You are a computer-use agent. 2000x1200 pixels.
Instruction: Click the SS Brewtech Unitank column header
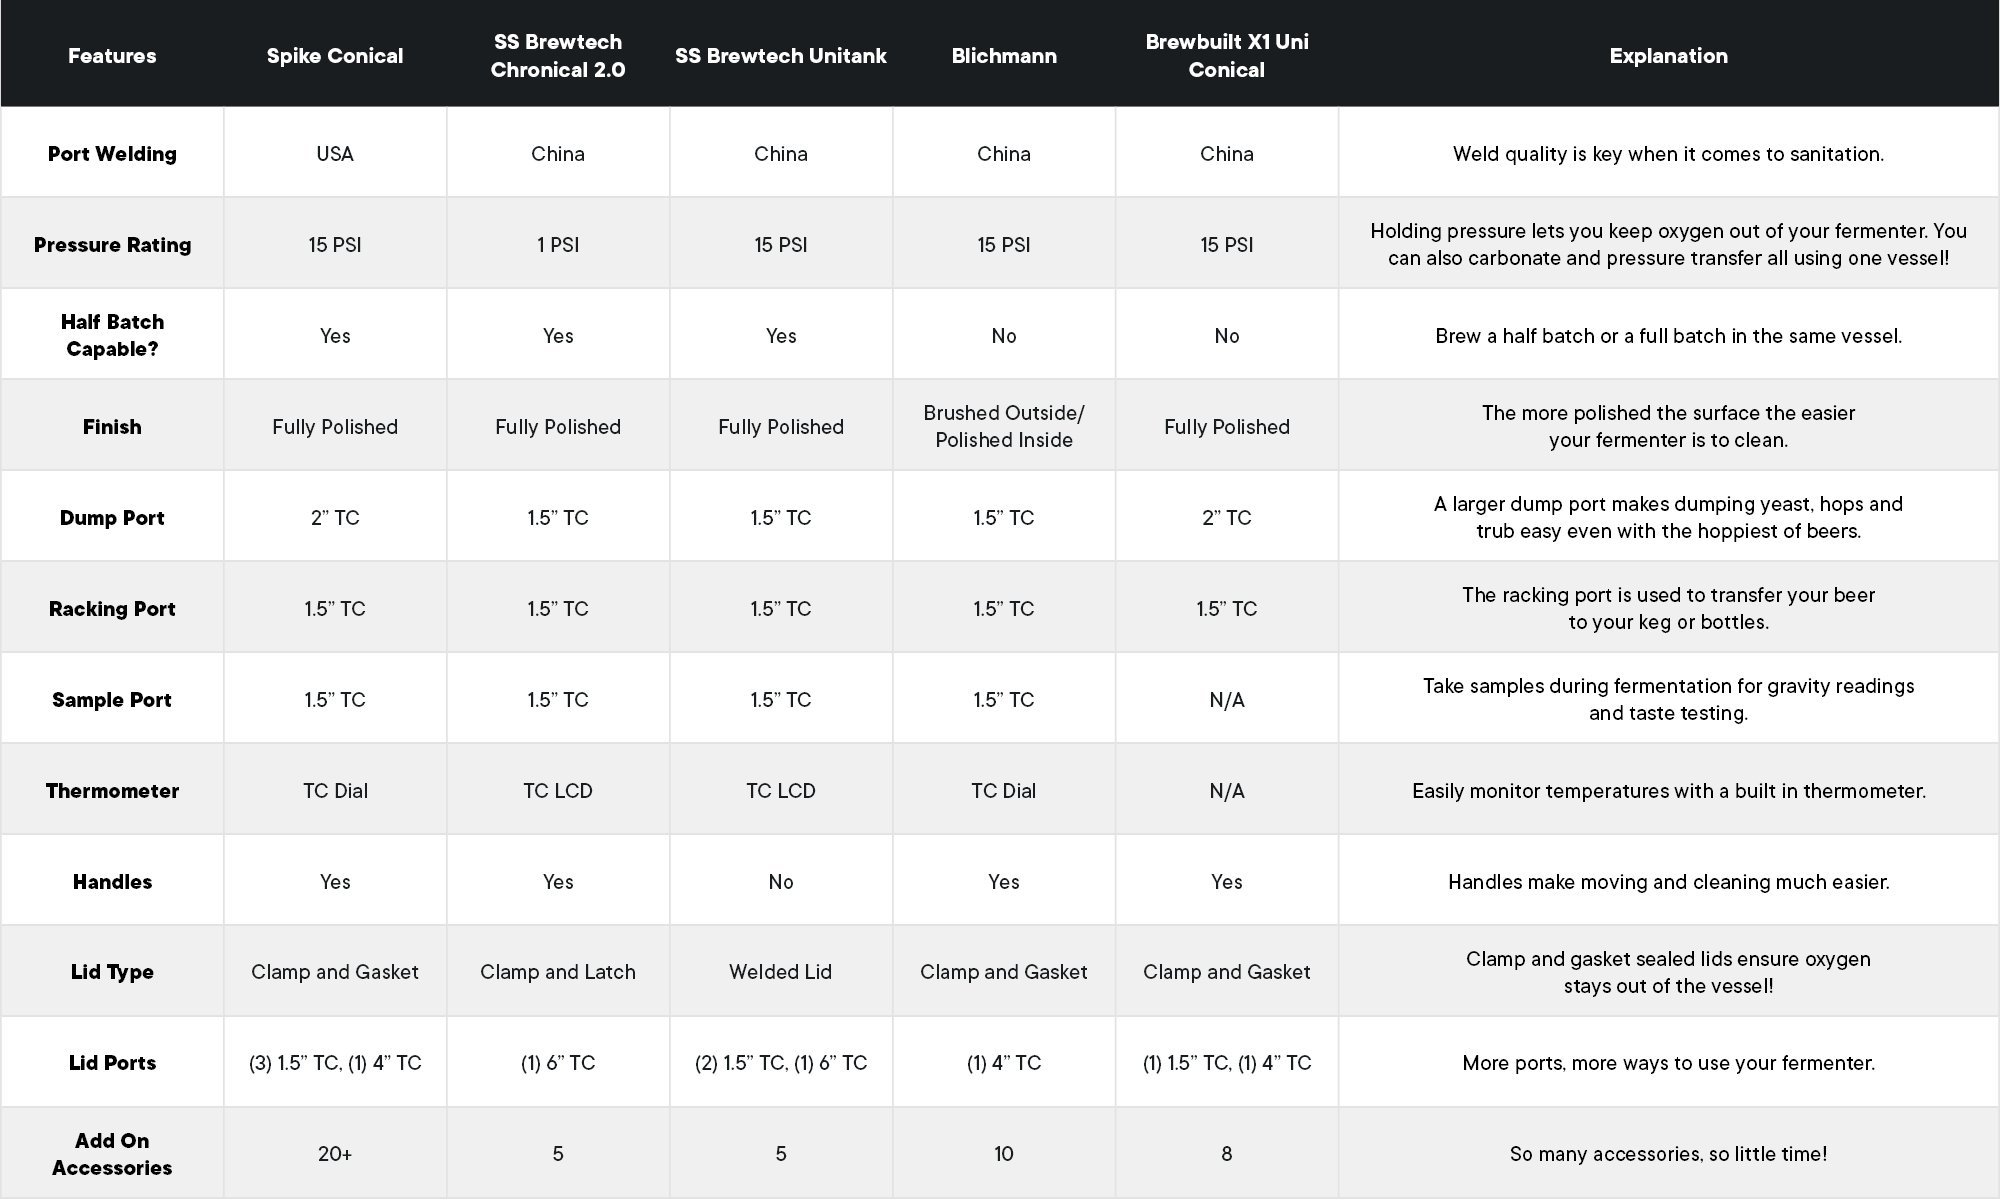[x=781, y=56]
